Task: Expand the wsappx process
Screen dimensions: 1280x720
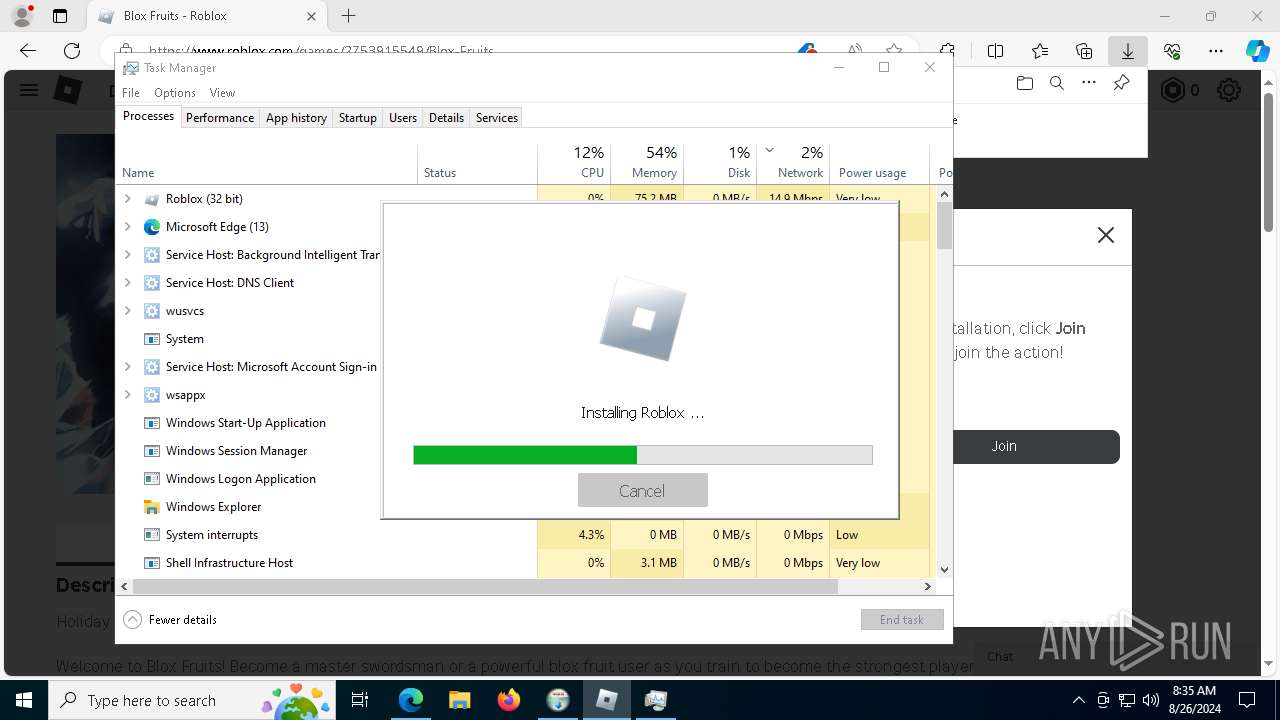Action: tap(127, 395)
